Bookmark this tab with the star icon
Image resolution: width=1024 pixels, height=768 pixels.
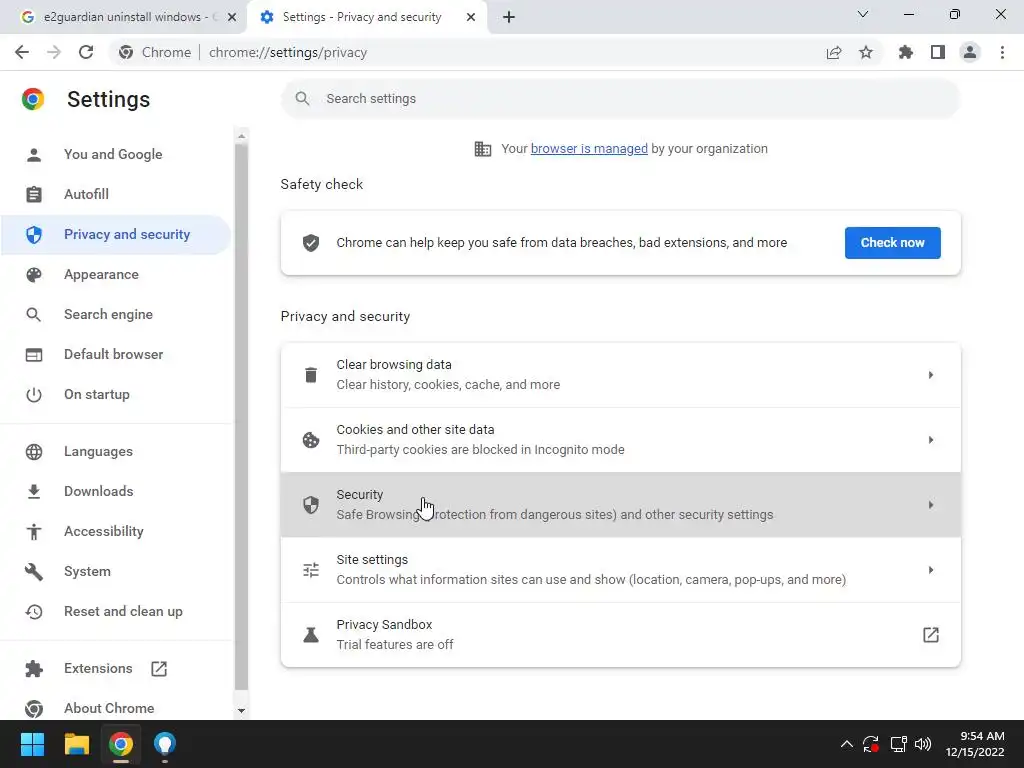click(x=866, y=52)
